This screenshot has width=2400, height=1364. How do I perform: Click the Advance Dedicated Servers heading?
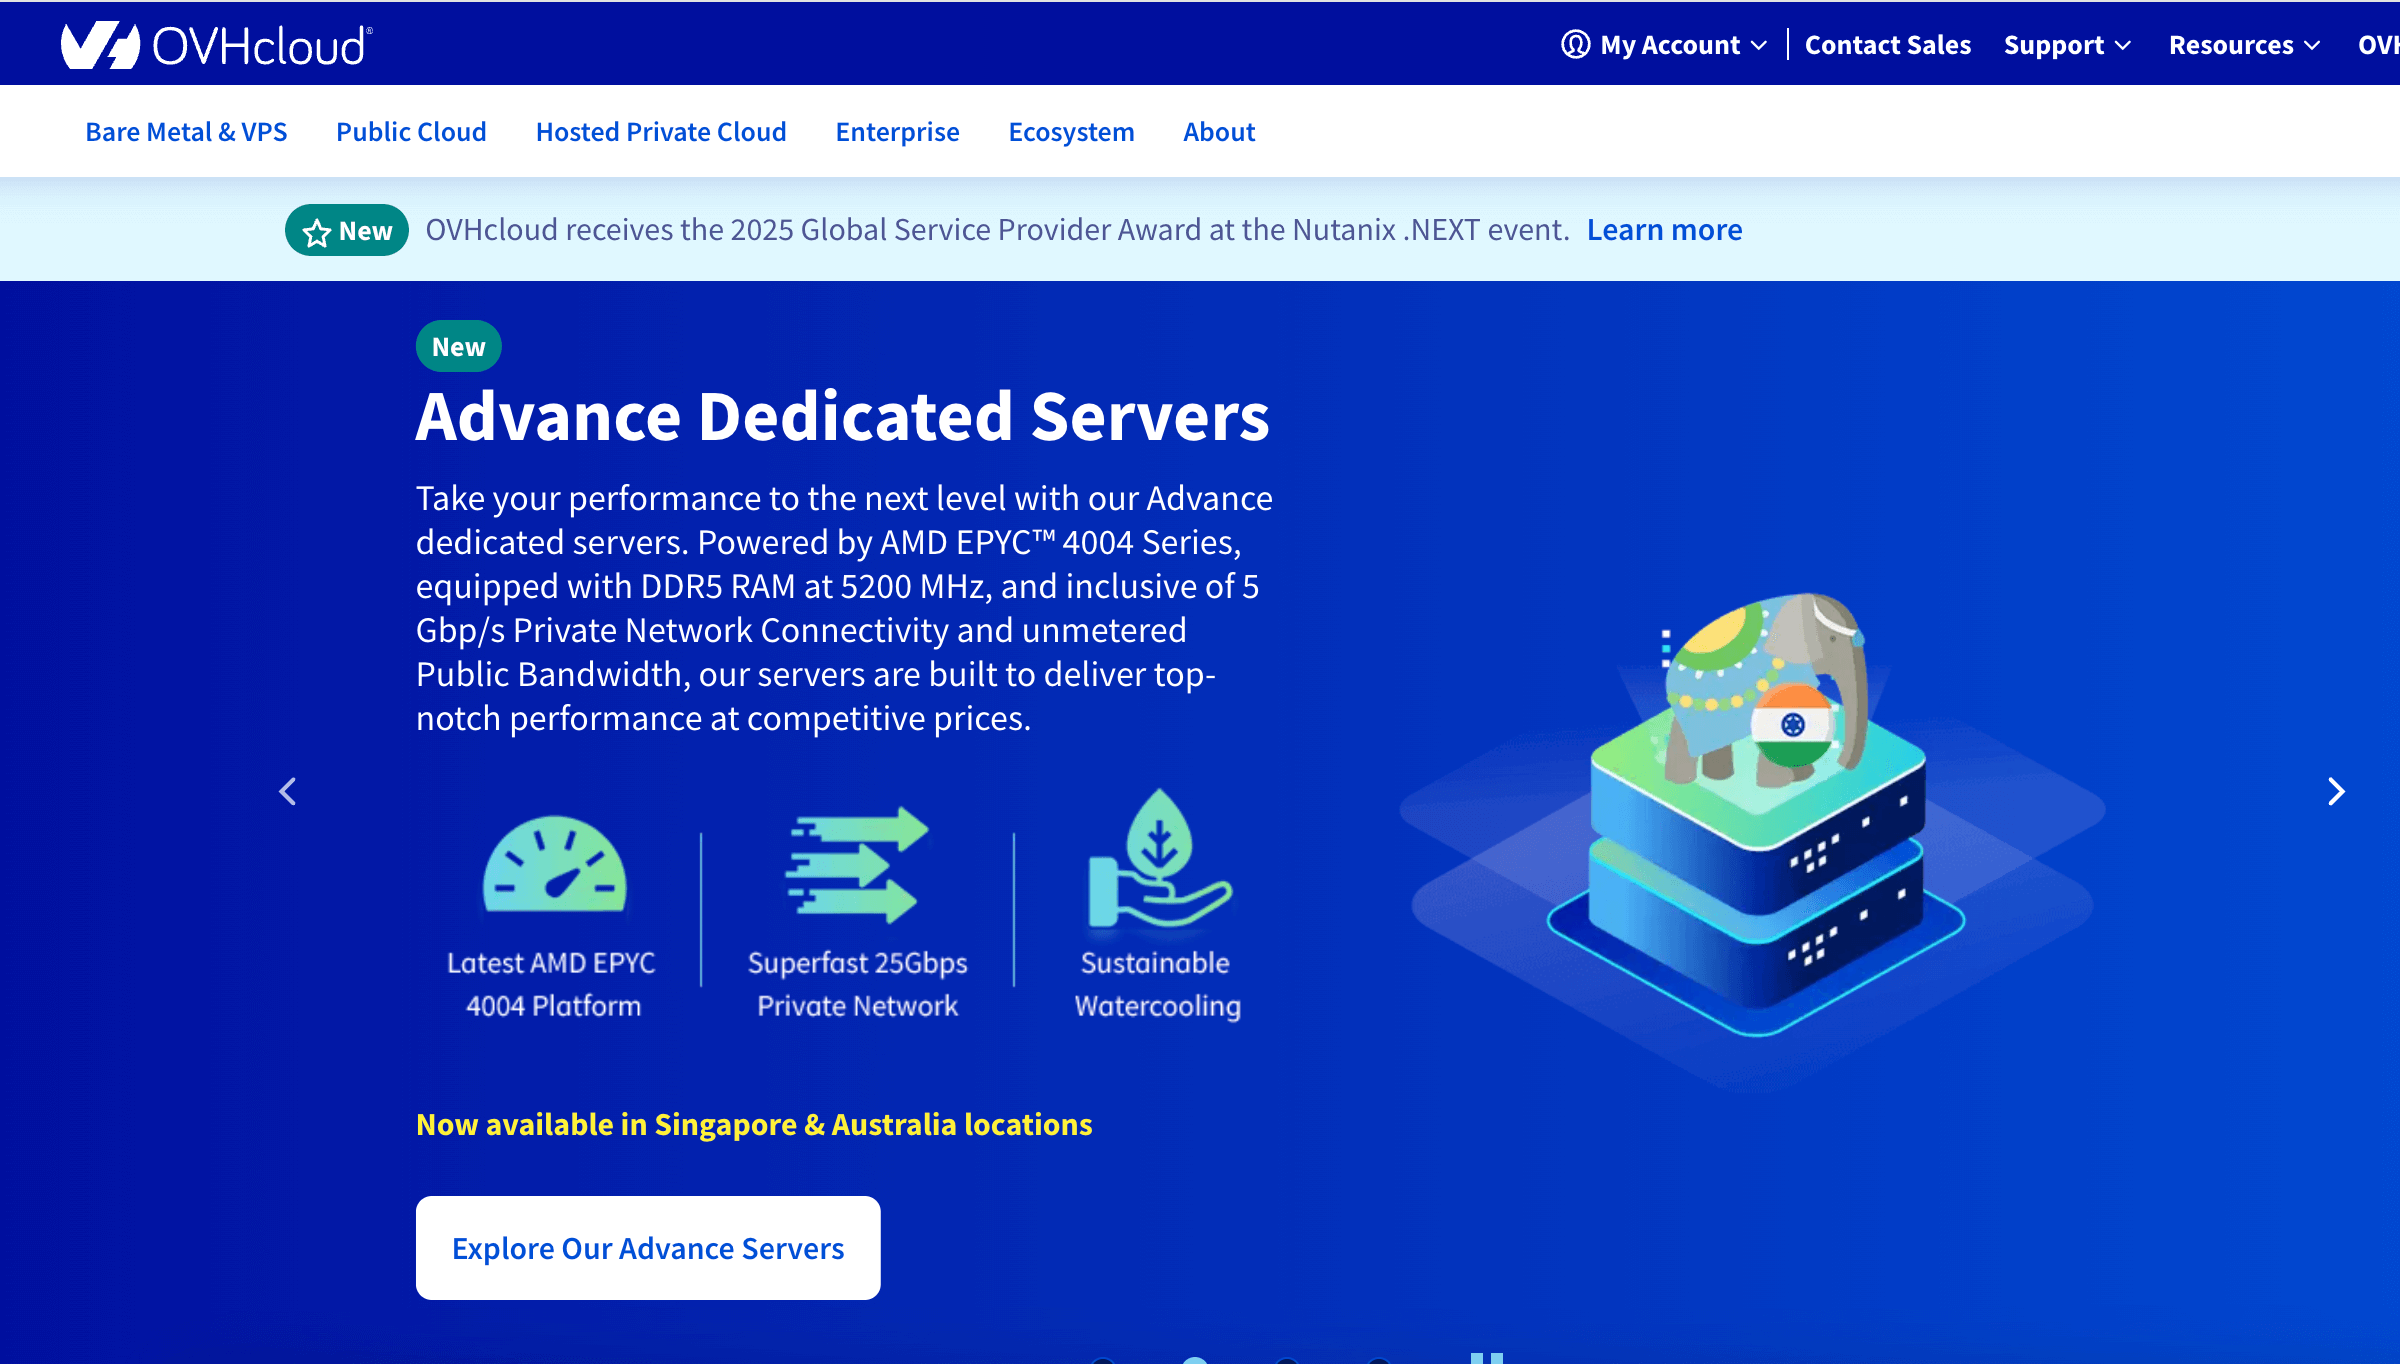843,416
